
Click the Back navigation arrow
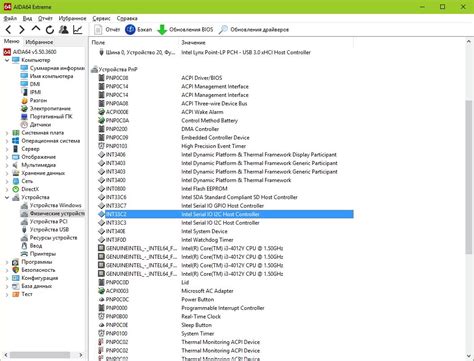[9, 30]
